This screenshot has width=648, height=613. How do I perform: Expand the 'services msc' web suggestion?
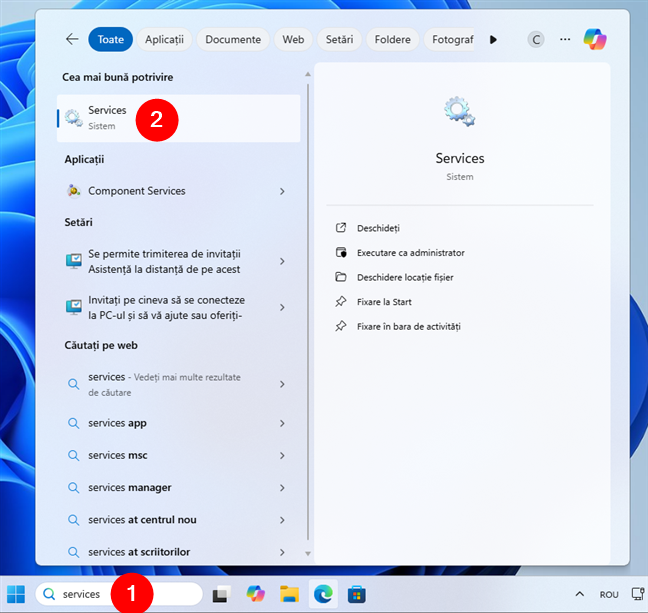pos(282,456)
